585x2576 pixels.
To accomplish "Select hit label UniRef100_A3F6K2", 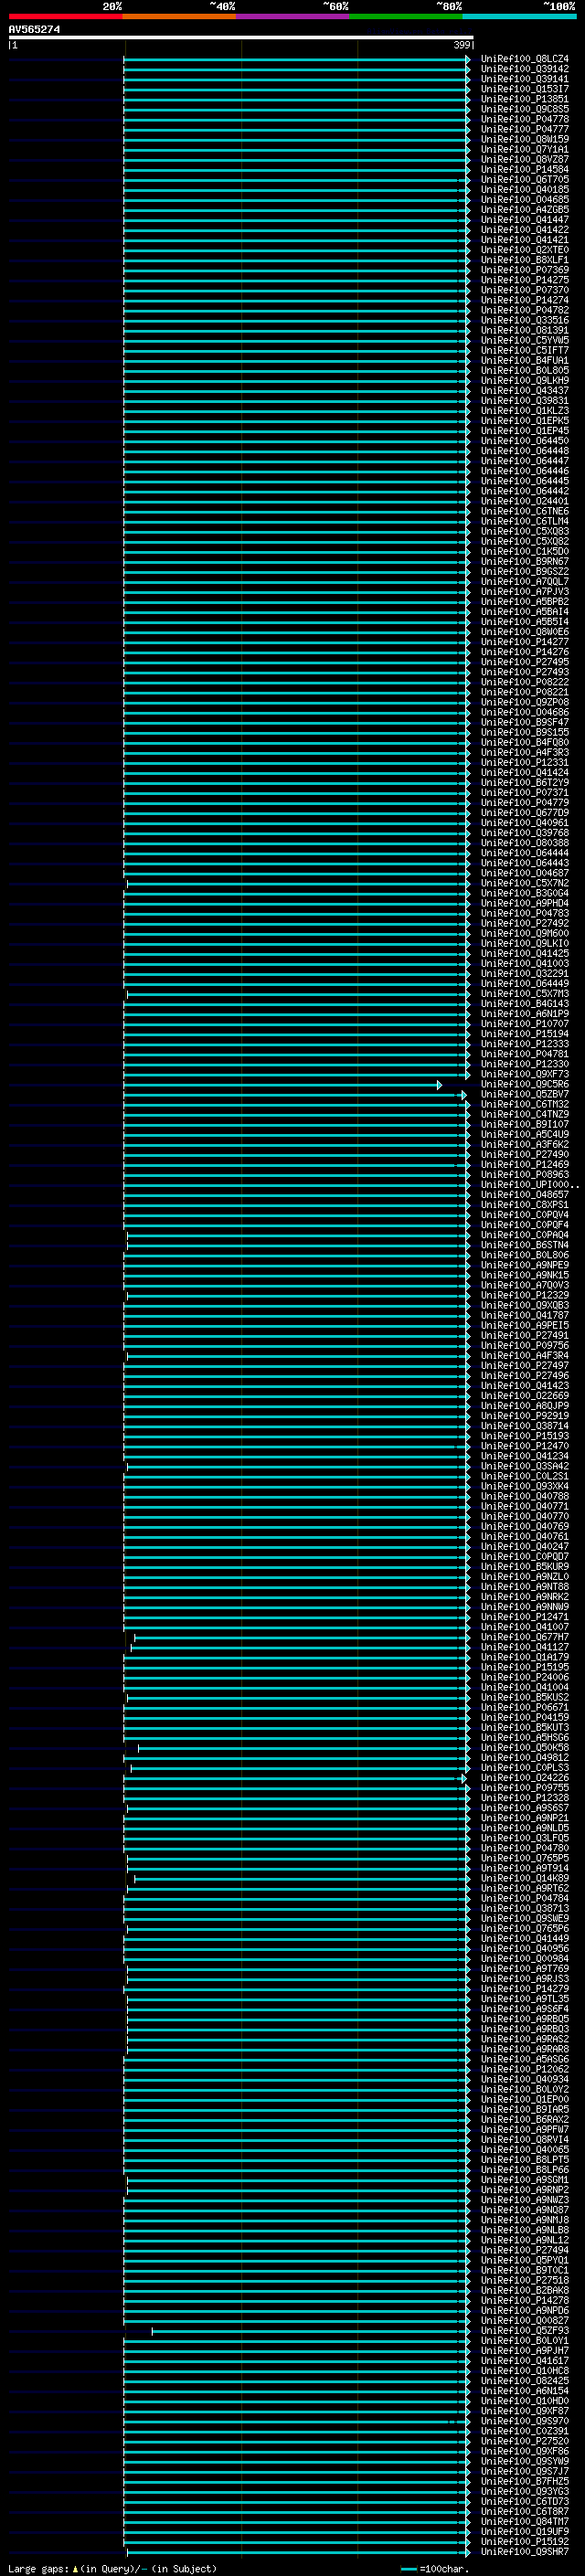I will click(x=525, y=1144).
